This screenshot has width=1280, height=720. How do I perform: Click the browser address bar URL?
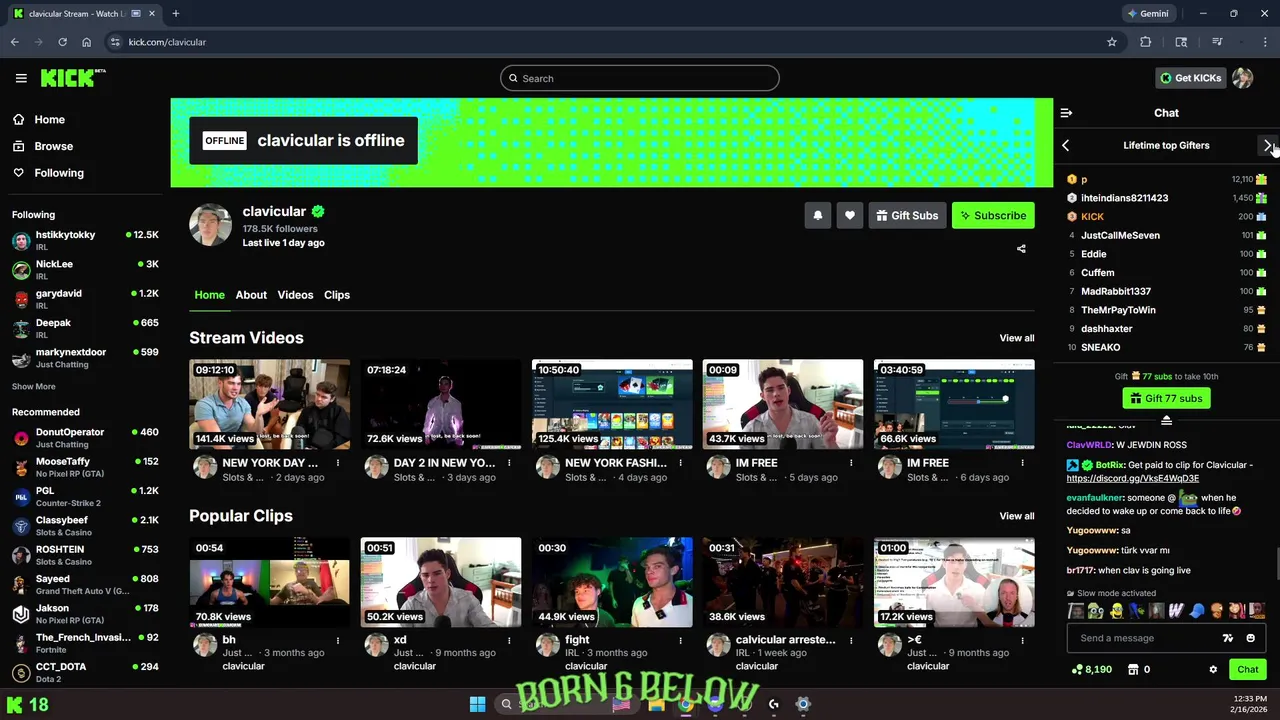(x=167, y=42)
